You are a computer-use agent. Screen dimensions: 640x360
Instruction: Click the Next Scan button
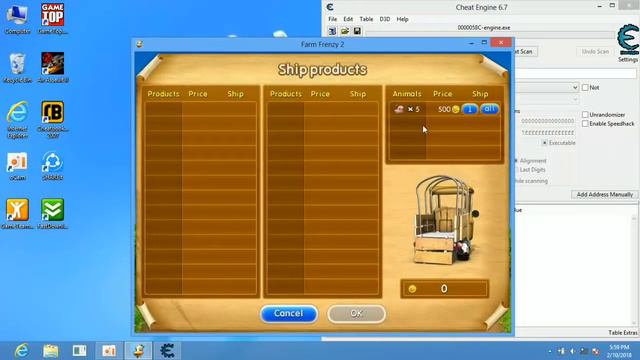[x=526, y=51]
